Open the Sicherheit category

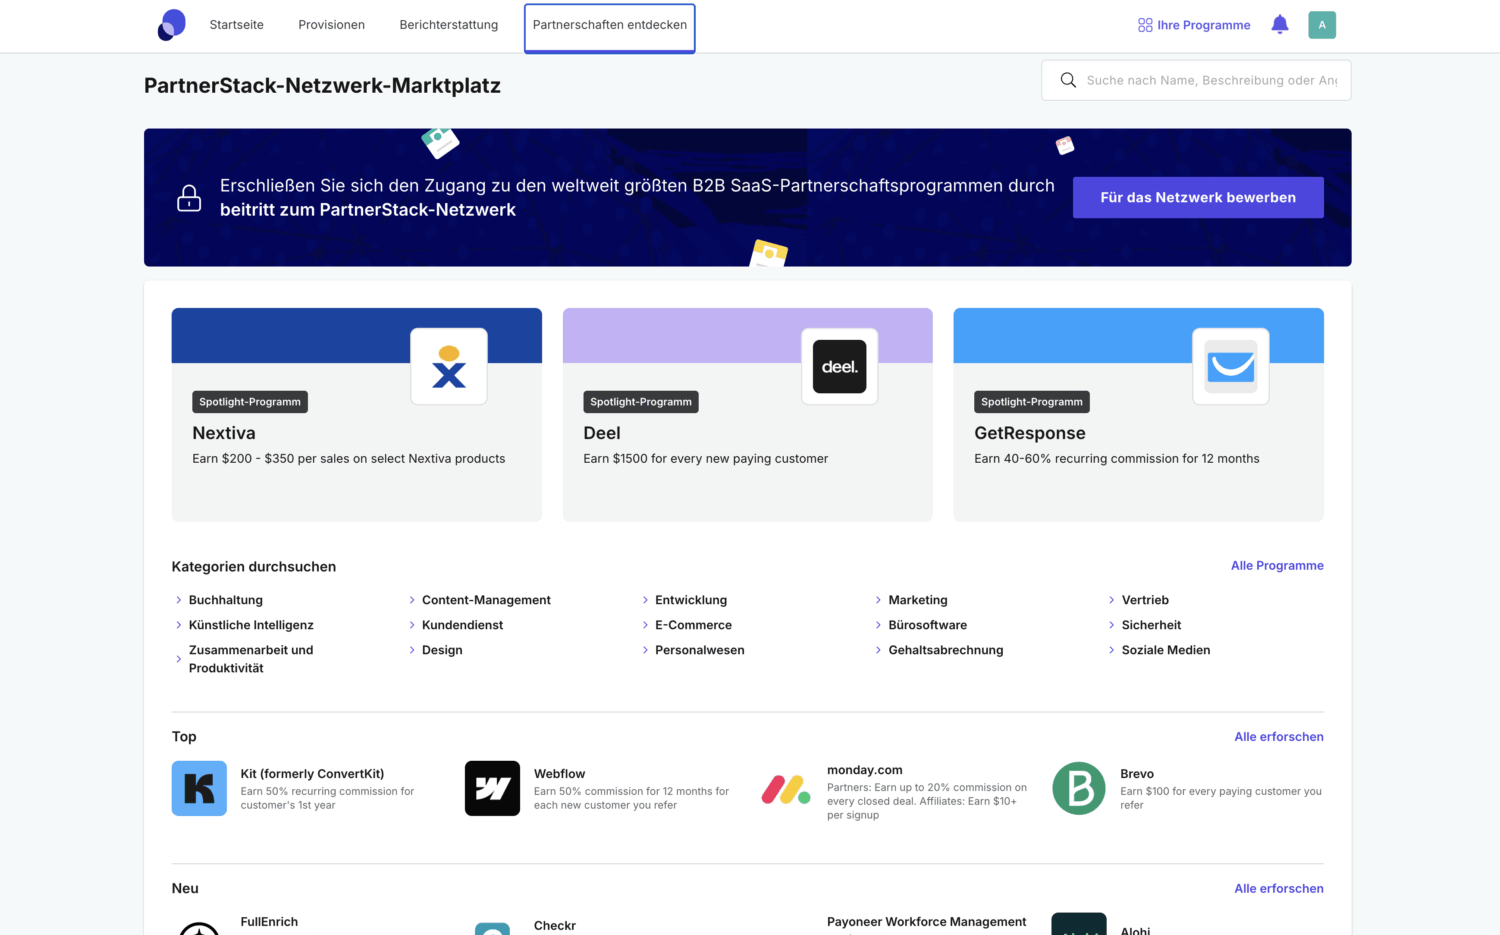coord(1151,625)
